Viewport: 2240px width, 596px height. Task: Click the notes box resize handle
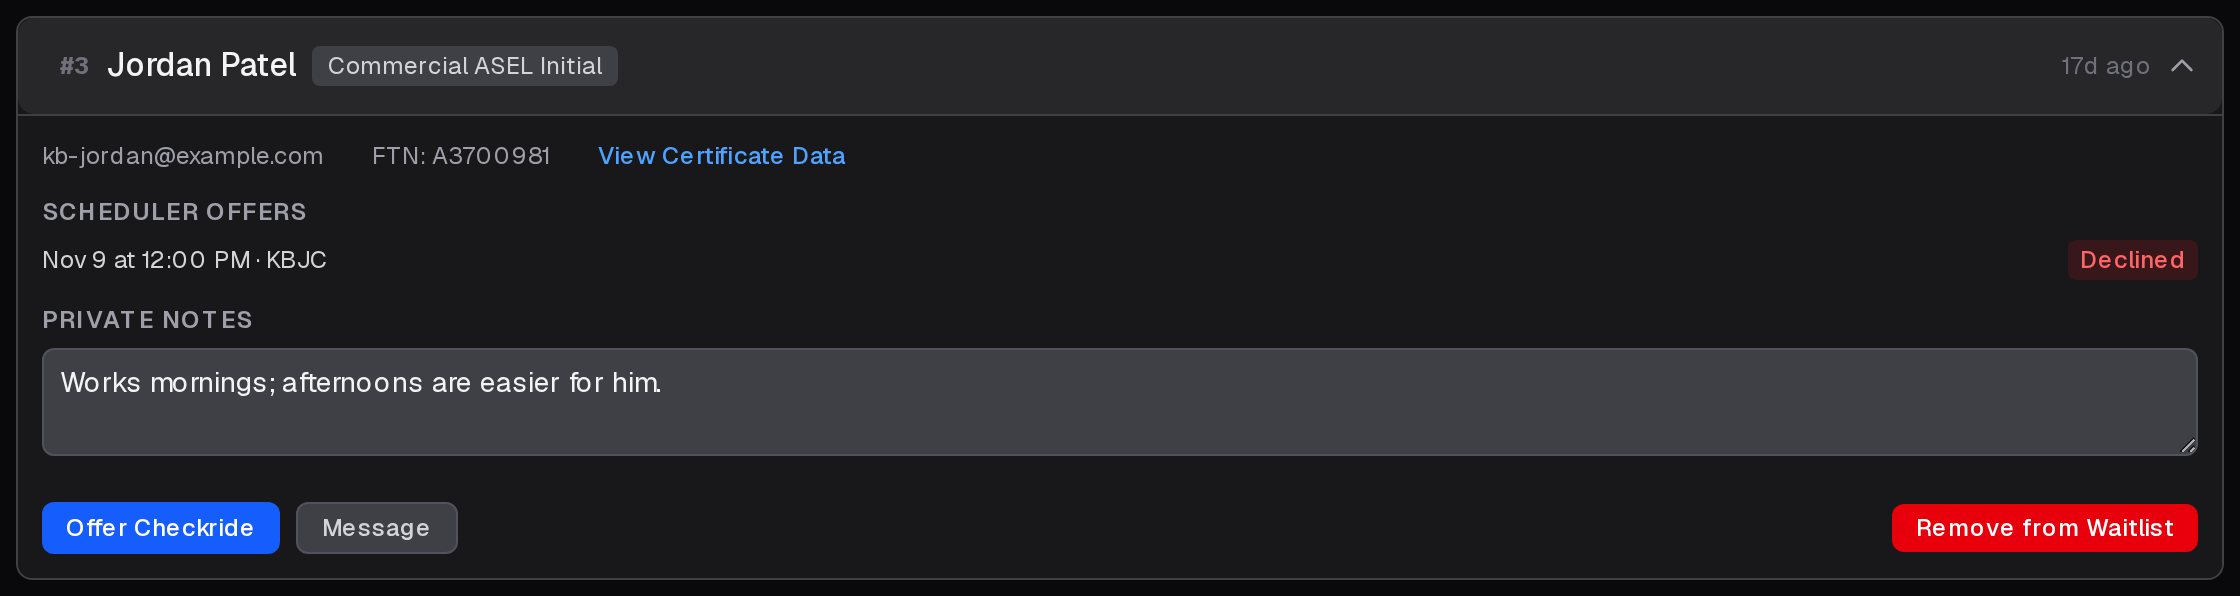(2188, 446)
